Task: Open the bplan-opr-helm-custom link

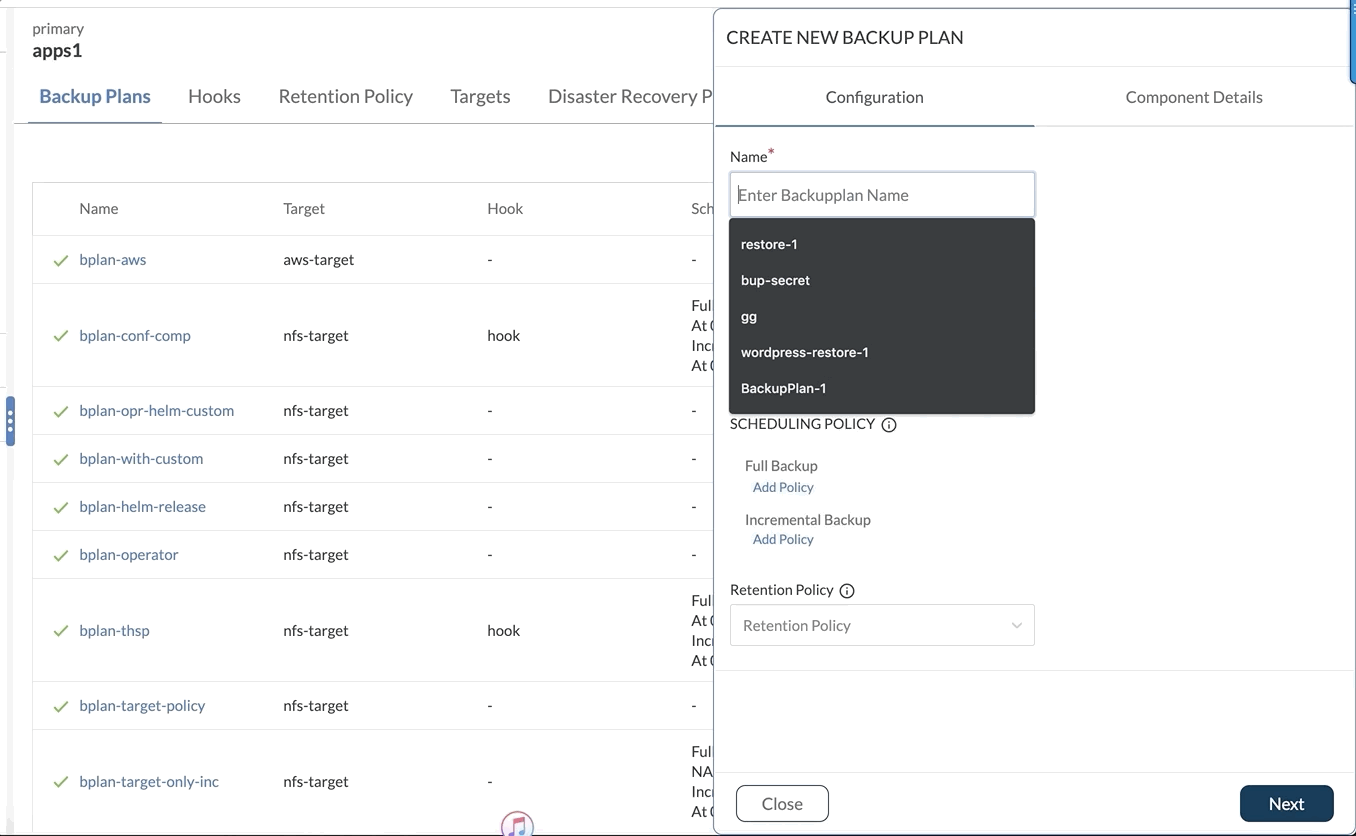Action: pyautogui.click(x=157, y=410)
